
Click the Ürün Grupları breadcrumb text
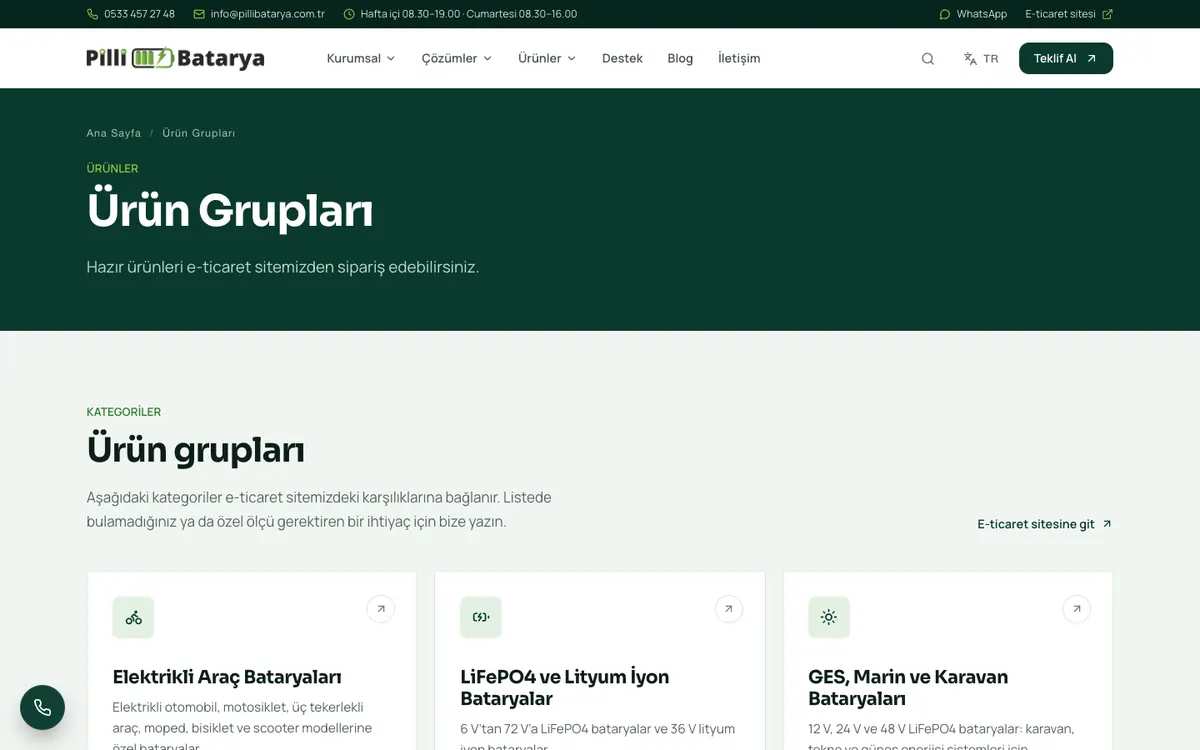point(199,133)
